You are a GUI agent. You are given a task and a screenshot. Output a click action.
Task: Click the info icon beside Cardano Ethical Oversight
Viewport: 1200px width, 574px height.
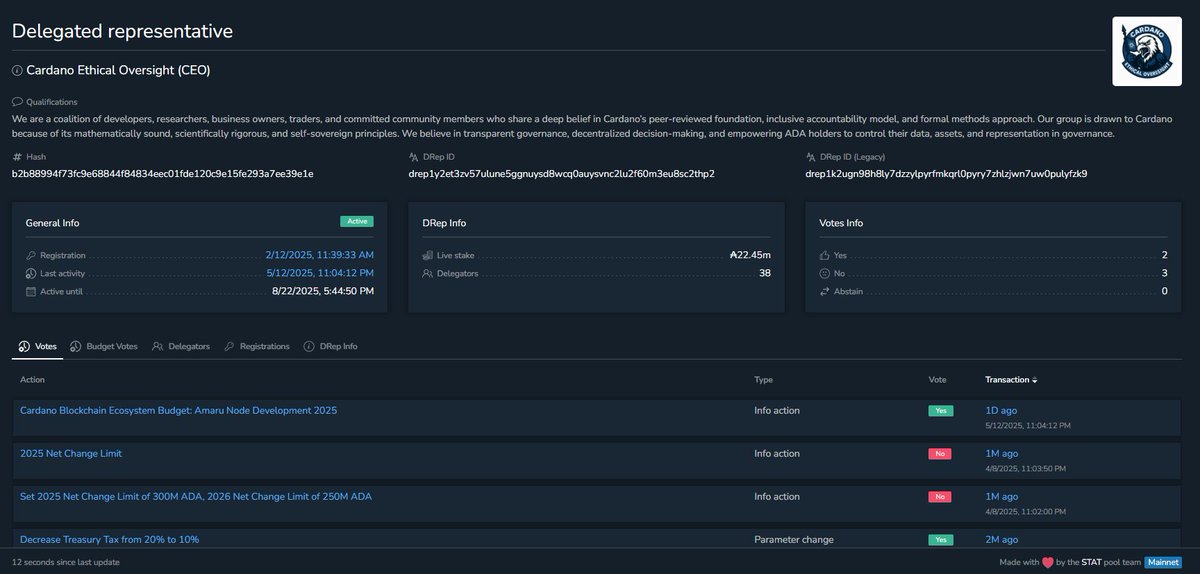tap(17, 71)
